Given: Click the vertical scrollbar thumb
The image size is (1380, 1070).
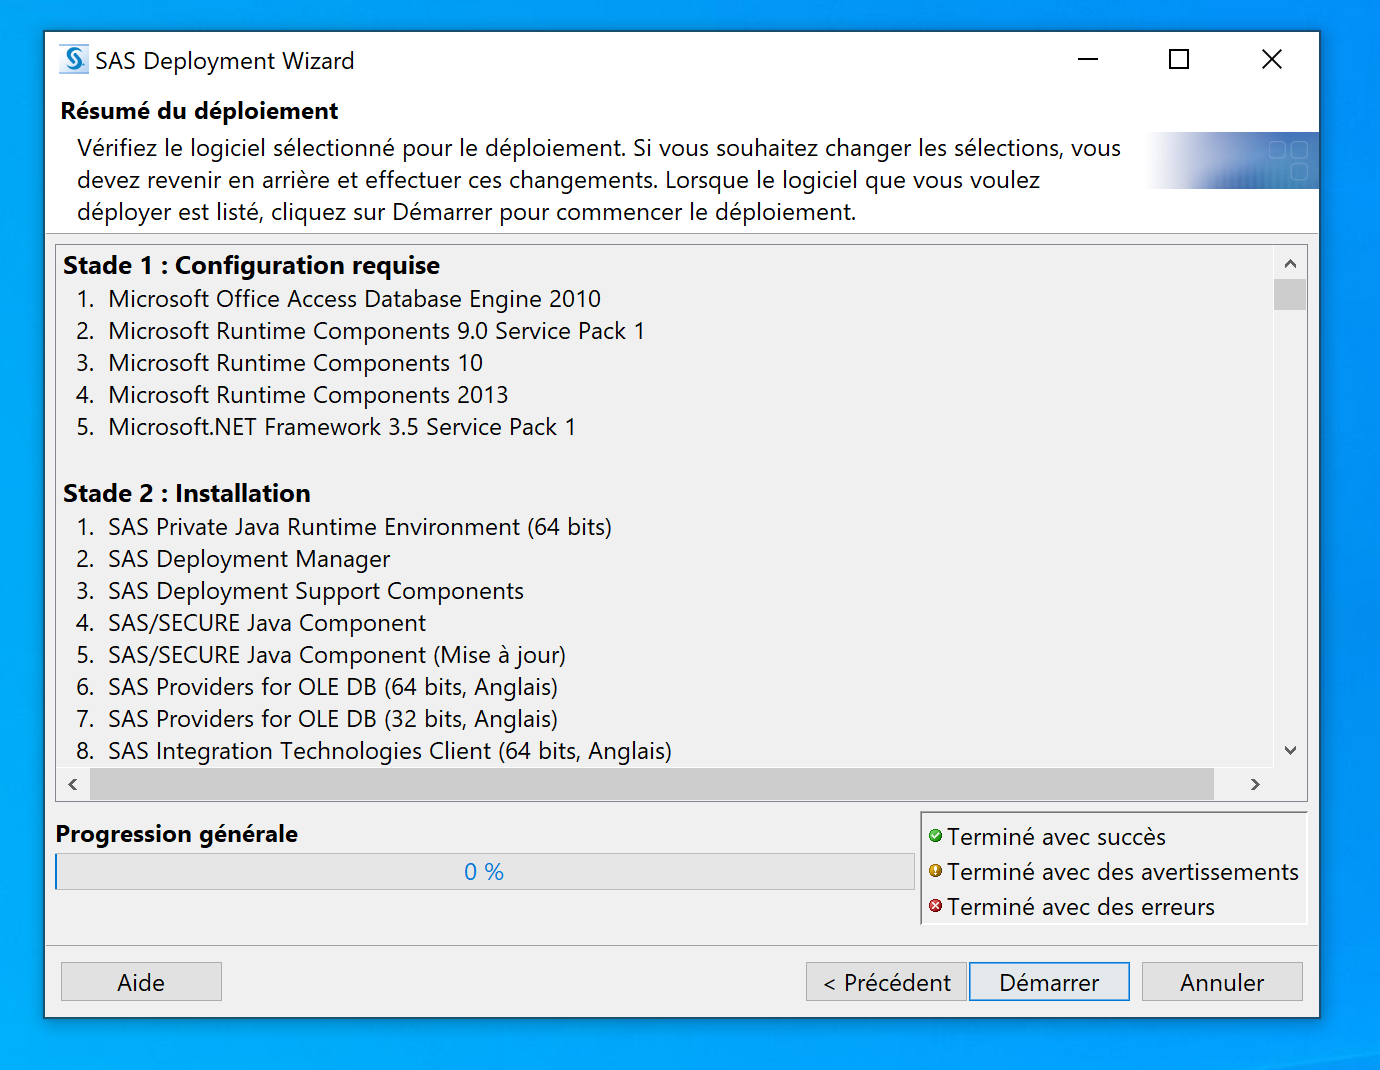Looking at the screenshot, I should pos(1290,295).
